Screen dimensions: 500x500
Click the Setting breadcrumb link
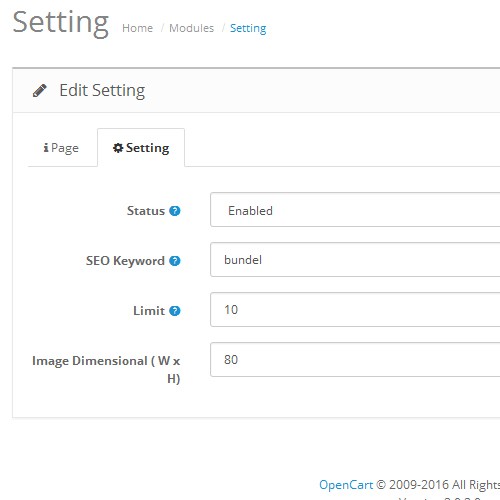click(x=248, y=28)
